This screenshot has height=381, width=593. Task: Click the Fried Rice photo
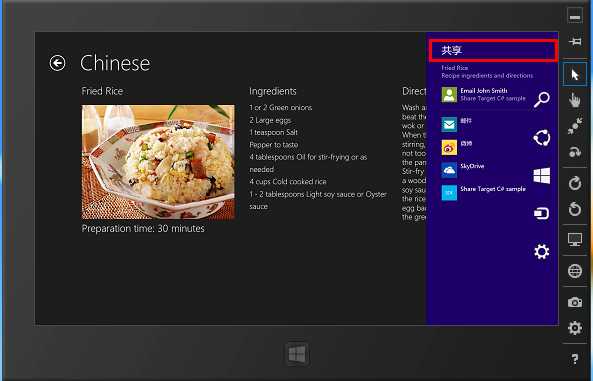pyautogui.click(x=158, y=162)
